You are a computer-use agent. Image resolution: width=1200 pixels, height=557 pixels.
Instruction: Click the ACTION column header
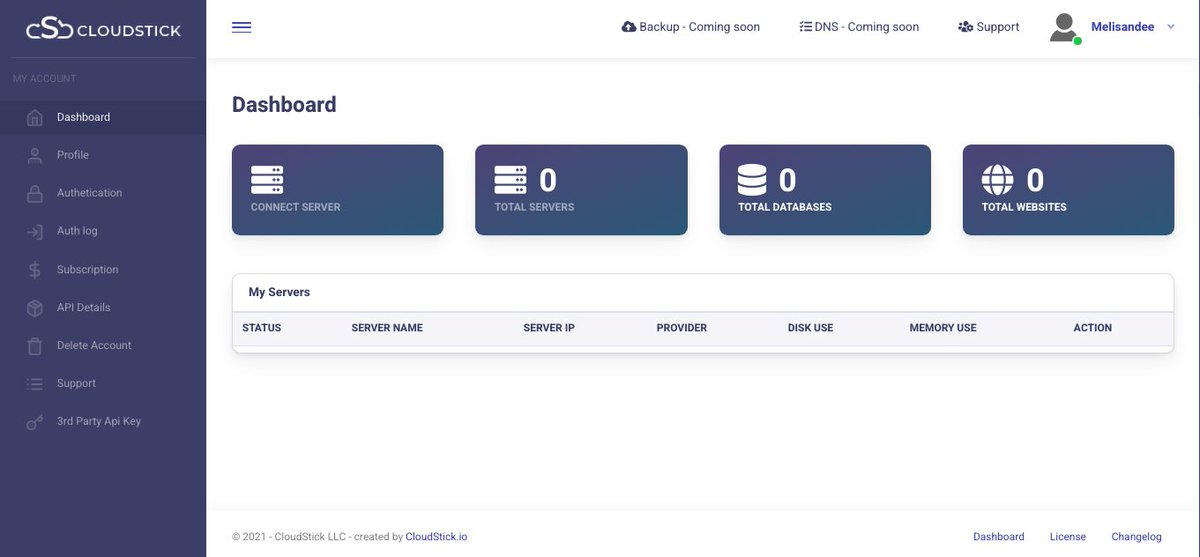1093,328
